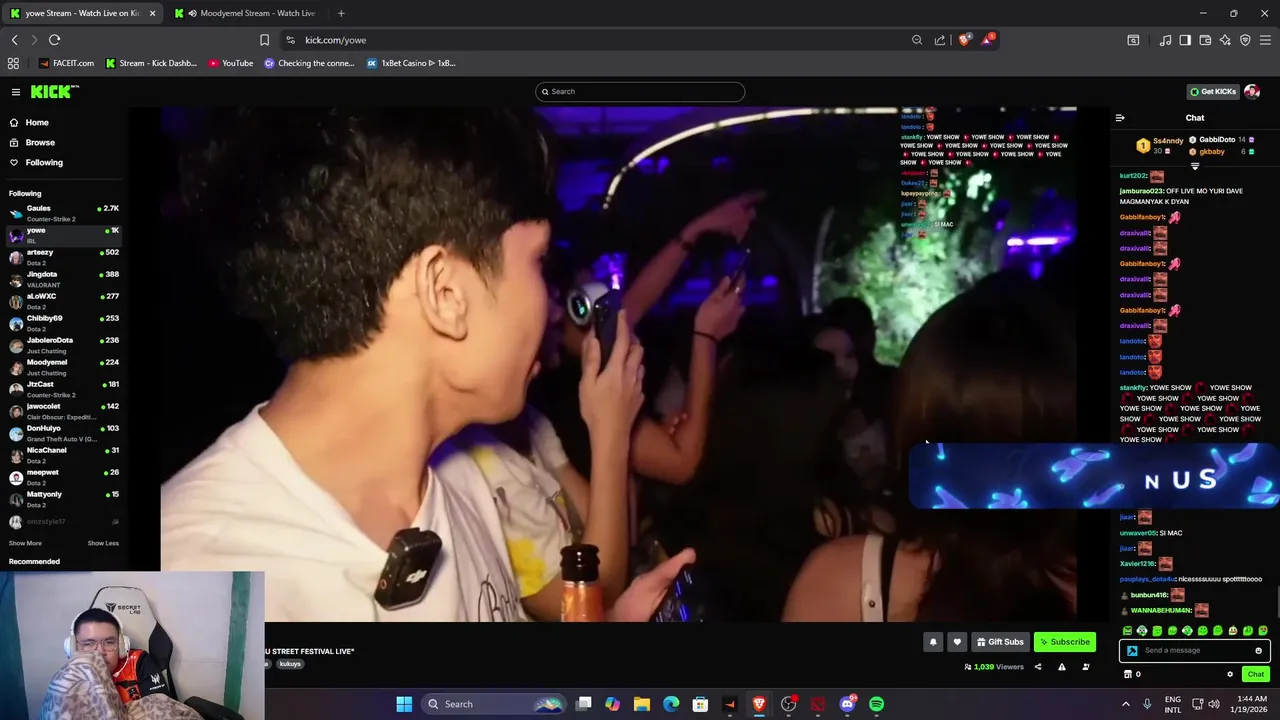This screenshot has width=1280, height=720.
Task: Open Leo AI sparkle icon
Action: coord(1225,40)
